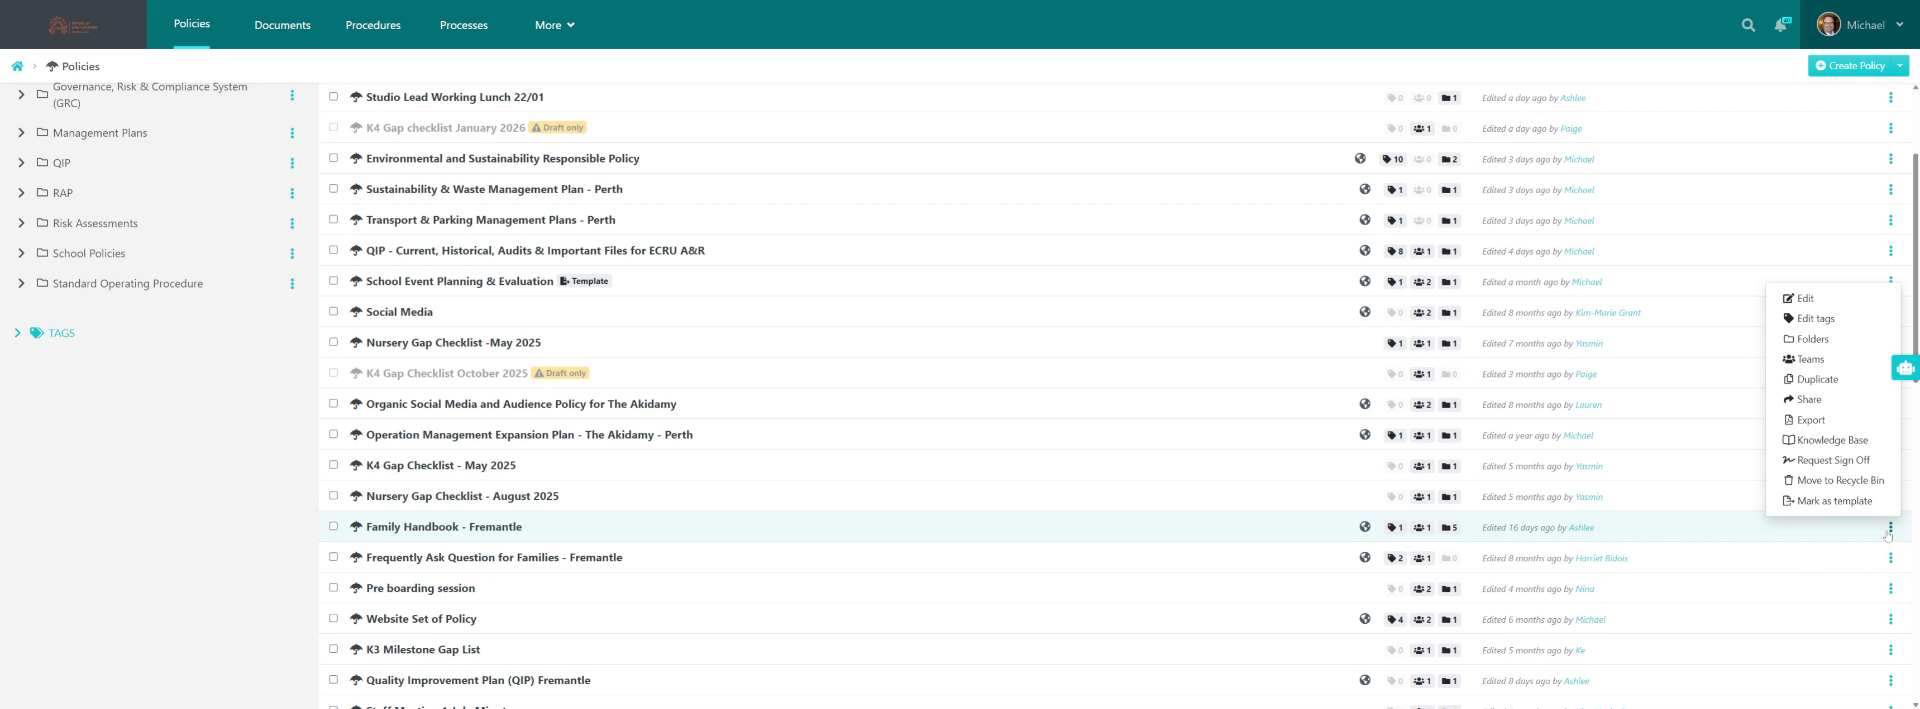Click the Policies breadcrumb label
Viewport: 1920px width, 709px height.
tap(80, 66)
